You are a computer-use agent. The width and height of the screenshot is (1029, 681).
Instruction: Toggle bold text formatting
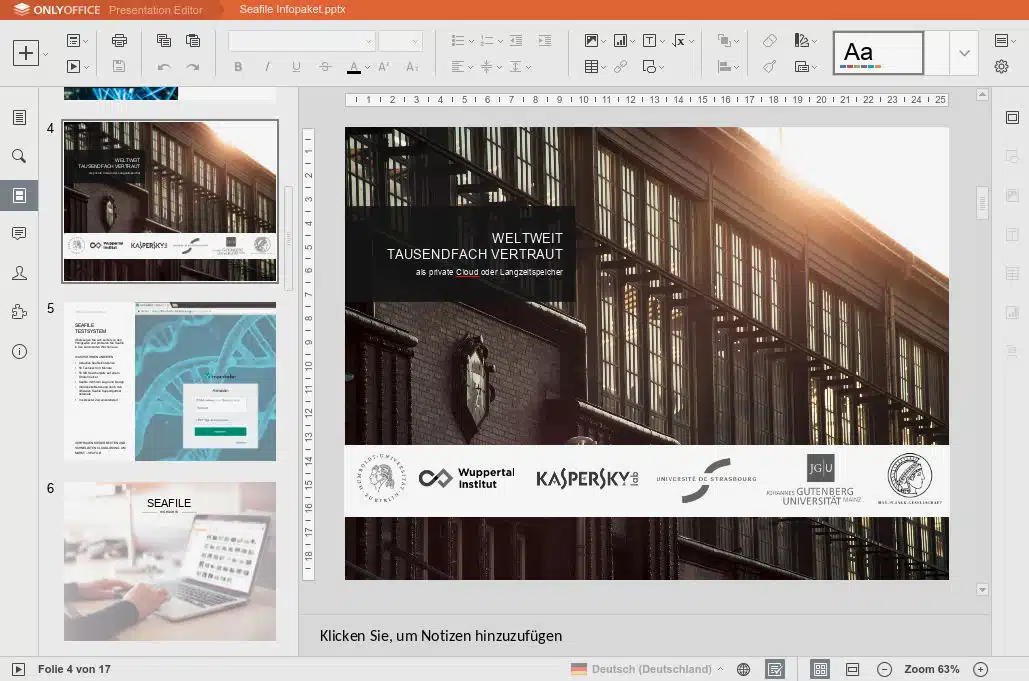pyautogui.click(x=238, y=67)
